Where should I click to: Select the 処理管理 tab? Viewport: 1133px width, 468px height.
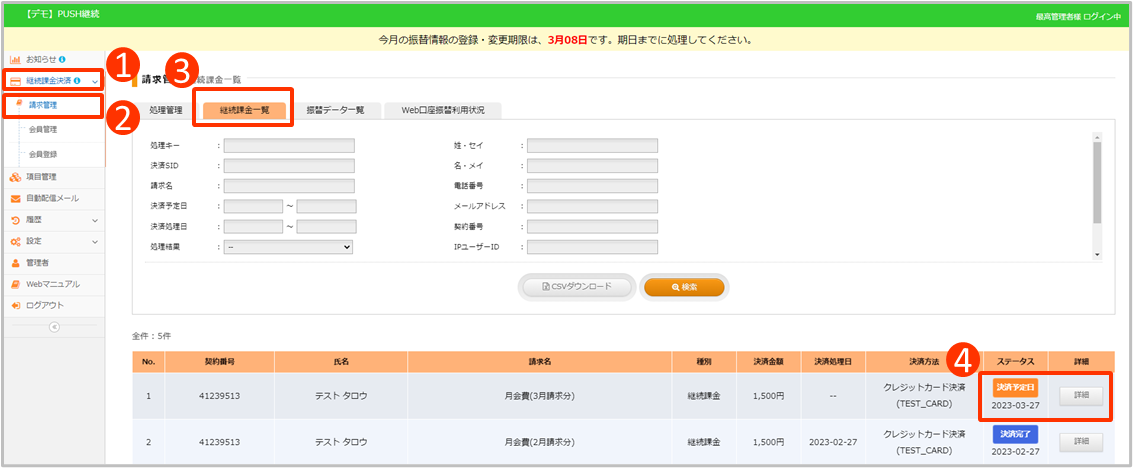(x=166, y=110)
